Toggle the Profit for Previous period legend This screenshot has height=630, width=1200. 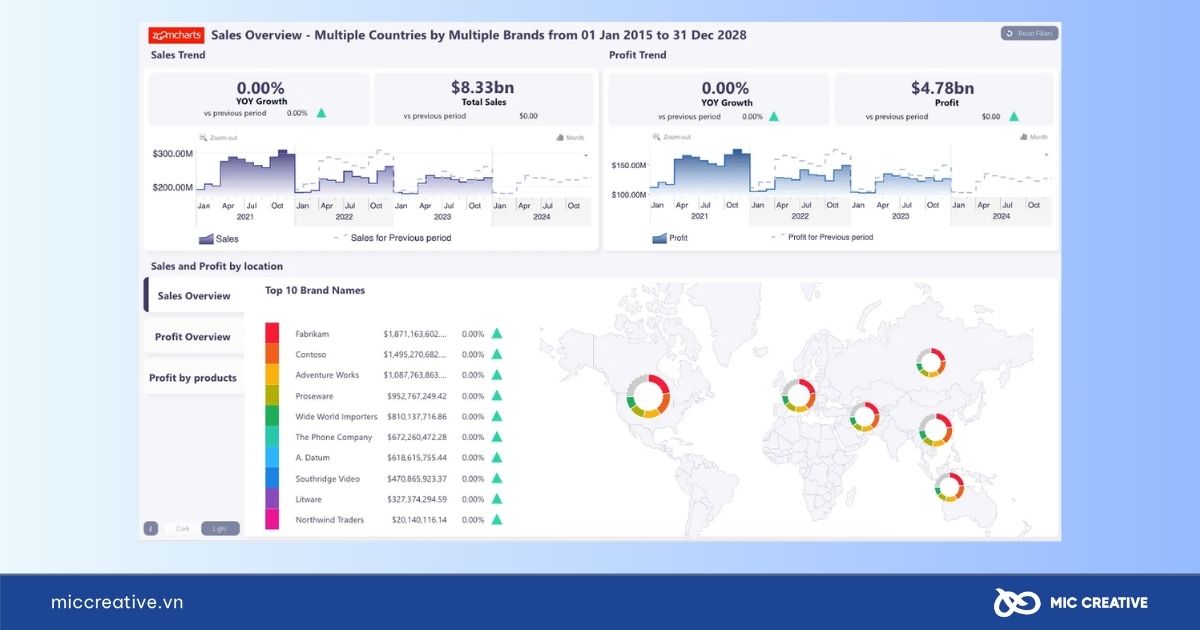[x=822, y=237]
